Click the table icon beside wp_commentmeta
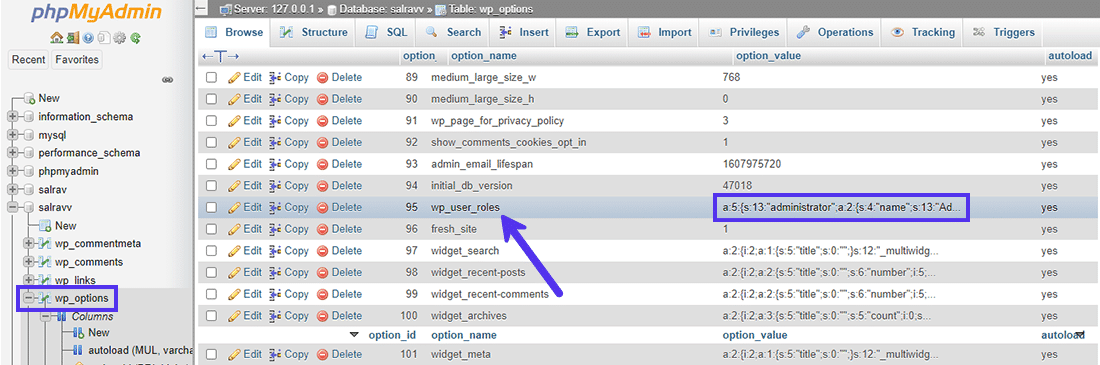The width and height of the screenshot is (1100, 365). click(45, 244)
